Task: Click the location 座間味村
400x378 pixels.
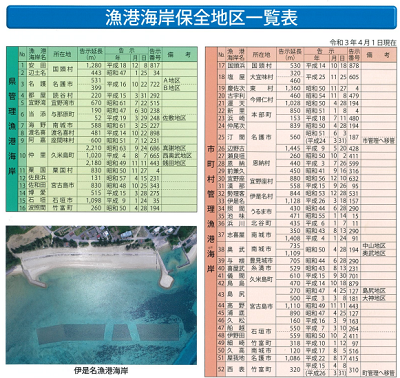Action: [62, 140]
